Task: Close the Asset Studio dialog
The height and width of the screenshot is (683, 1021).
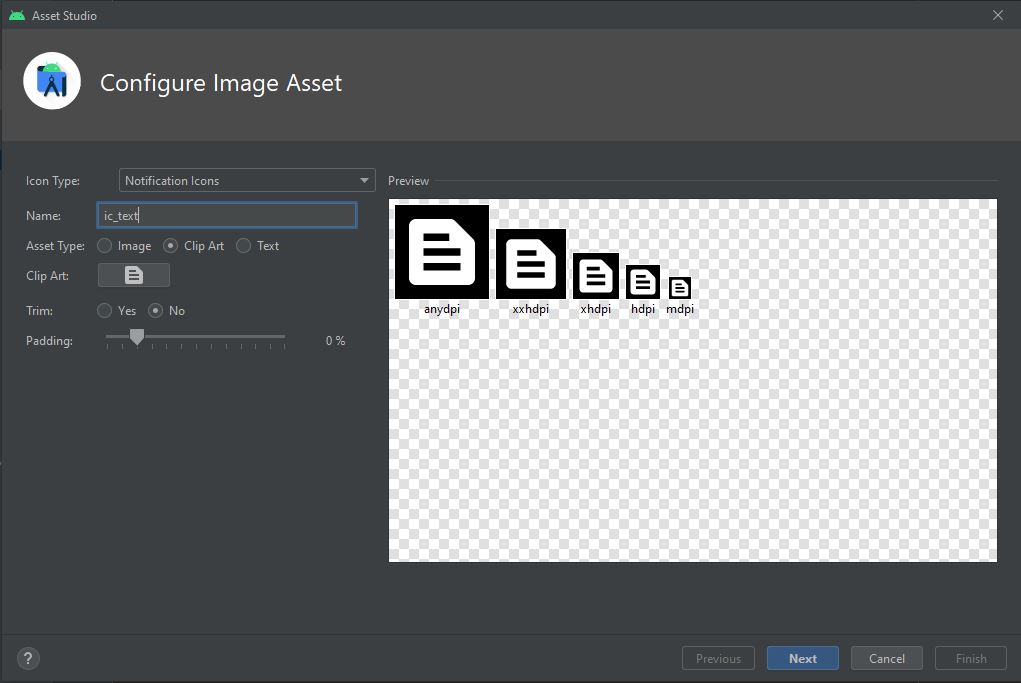Action: coord(998,15)
